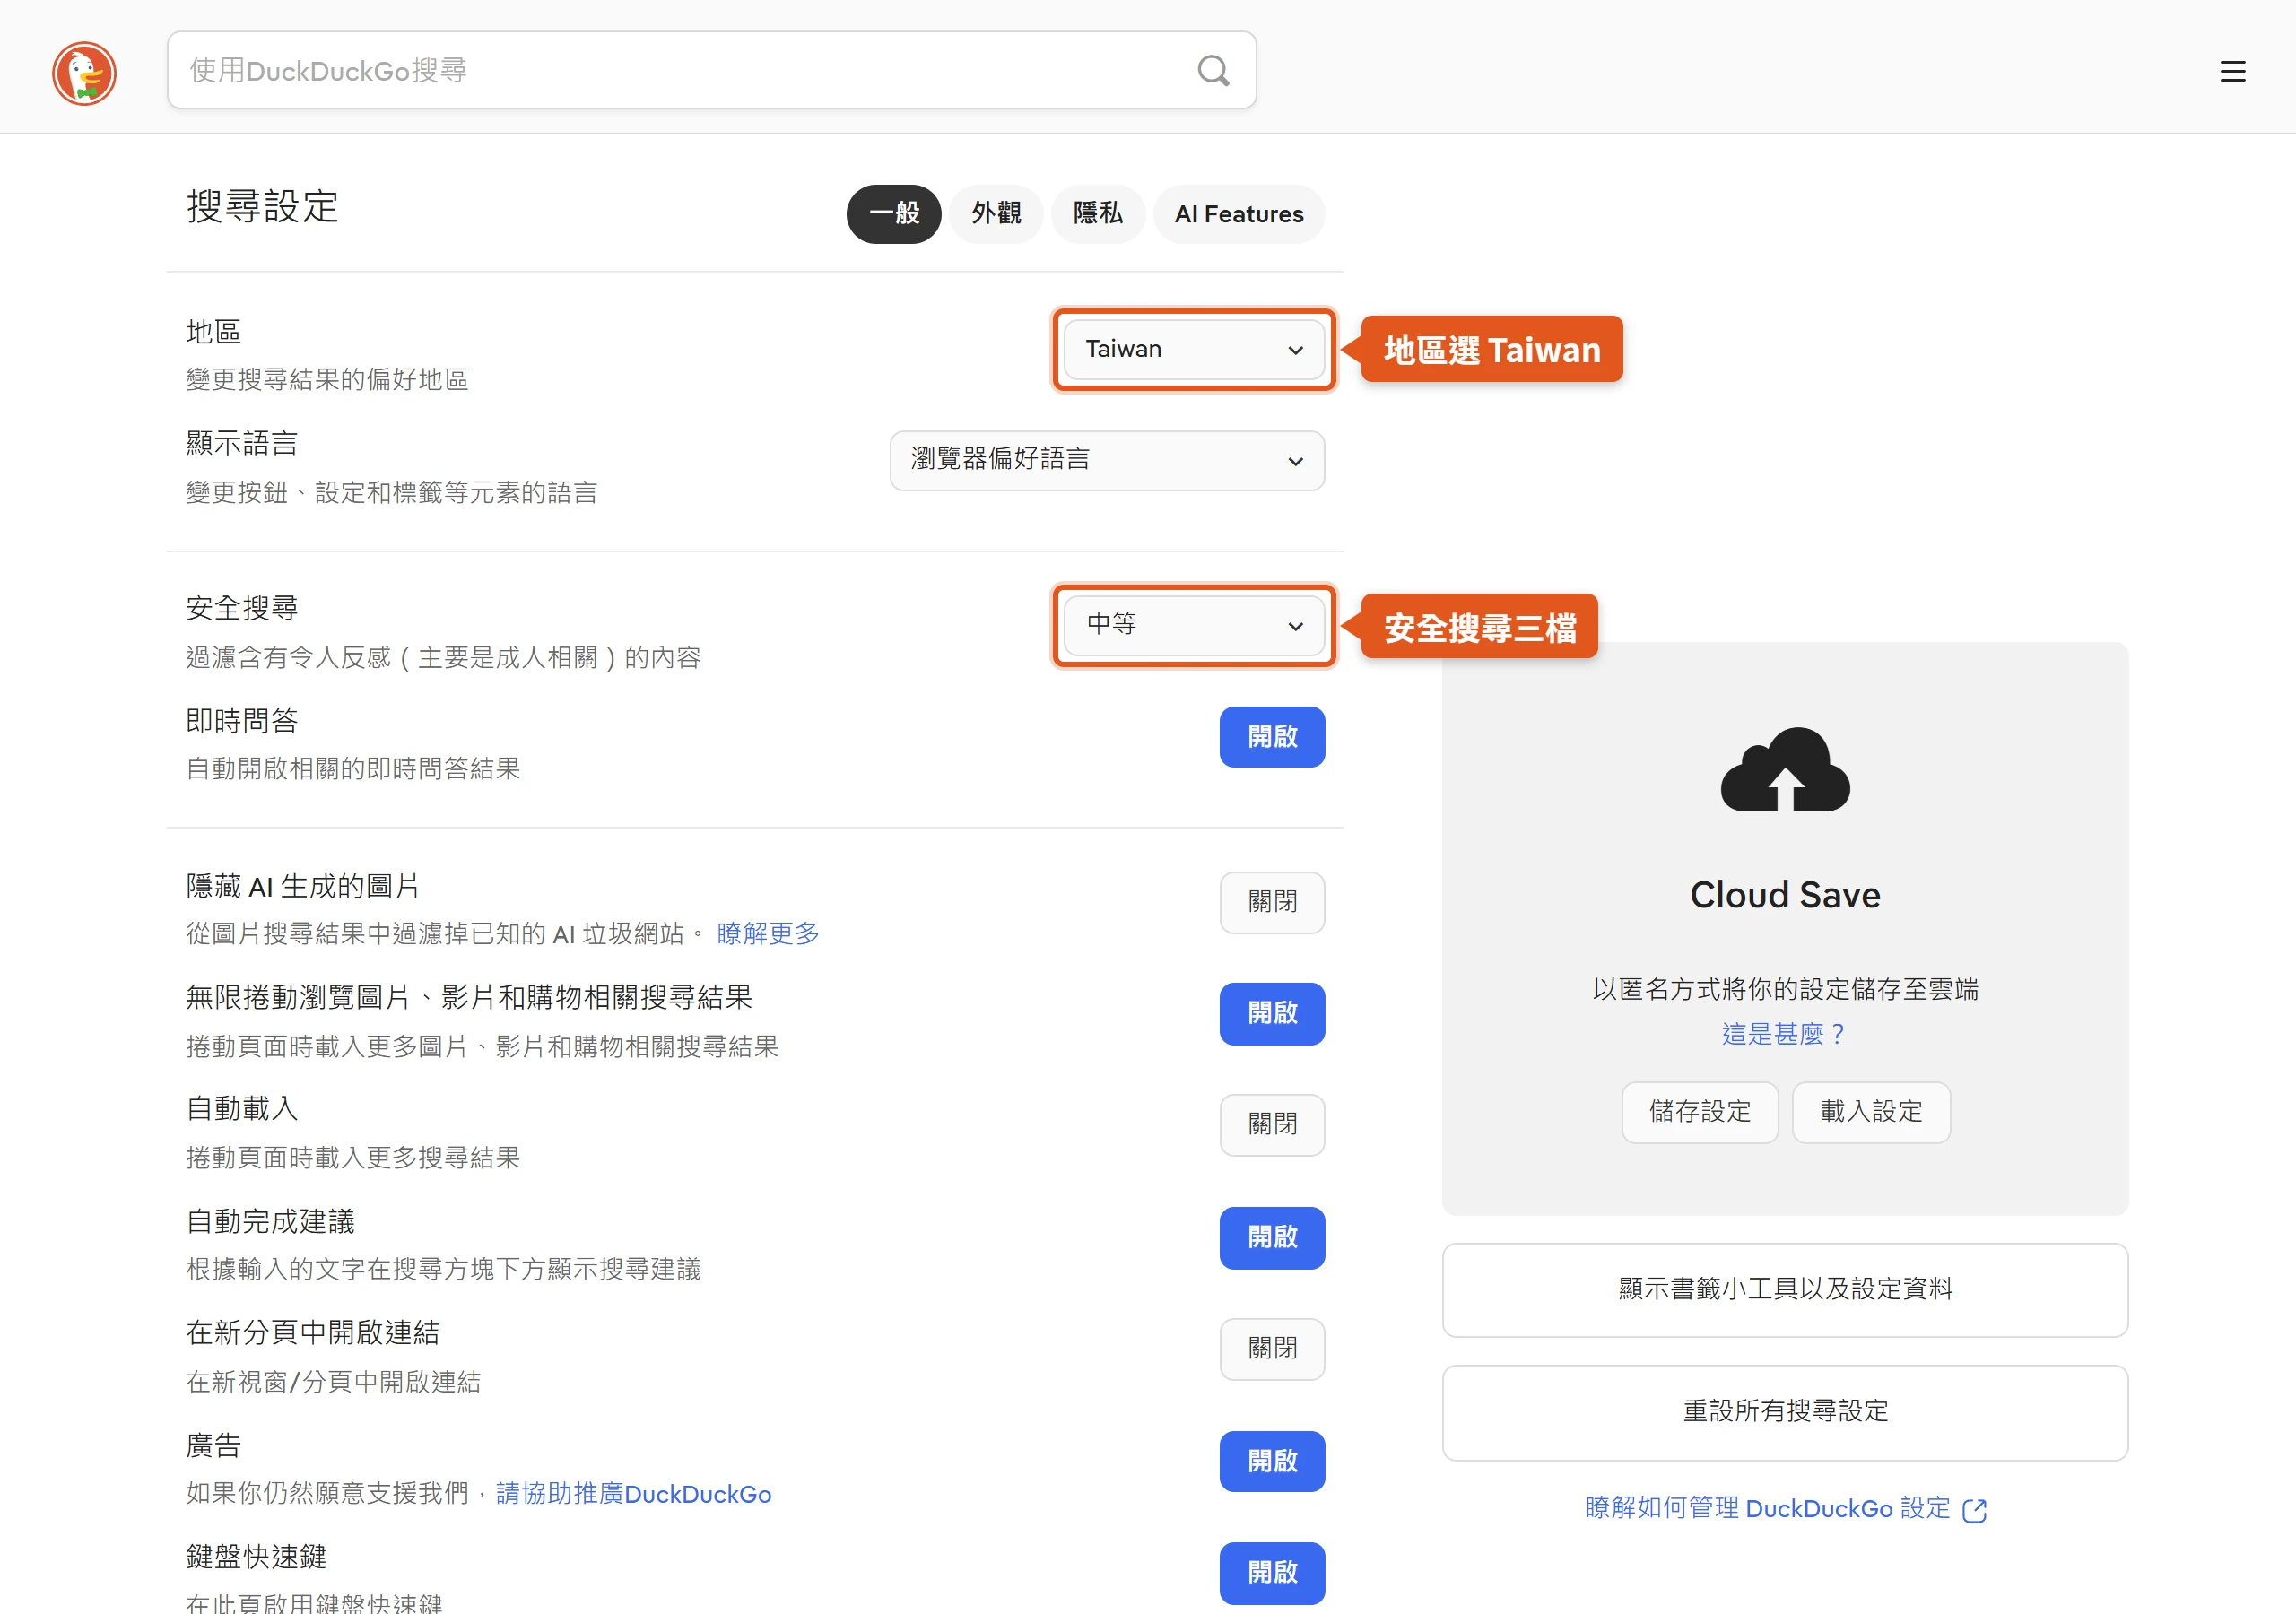Open the AI Features tab
The image size is (2296, 1614).
pyautogui.click(x=1238, y=214)
